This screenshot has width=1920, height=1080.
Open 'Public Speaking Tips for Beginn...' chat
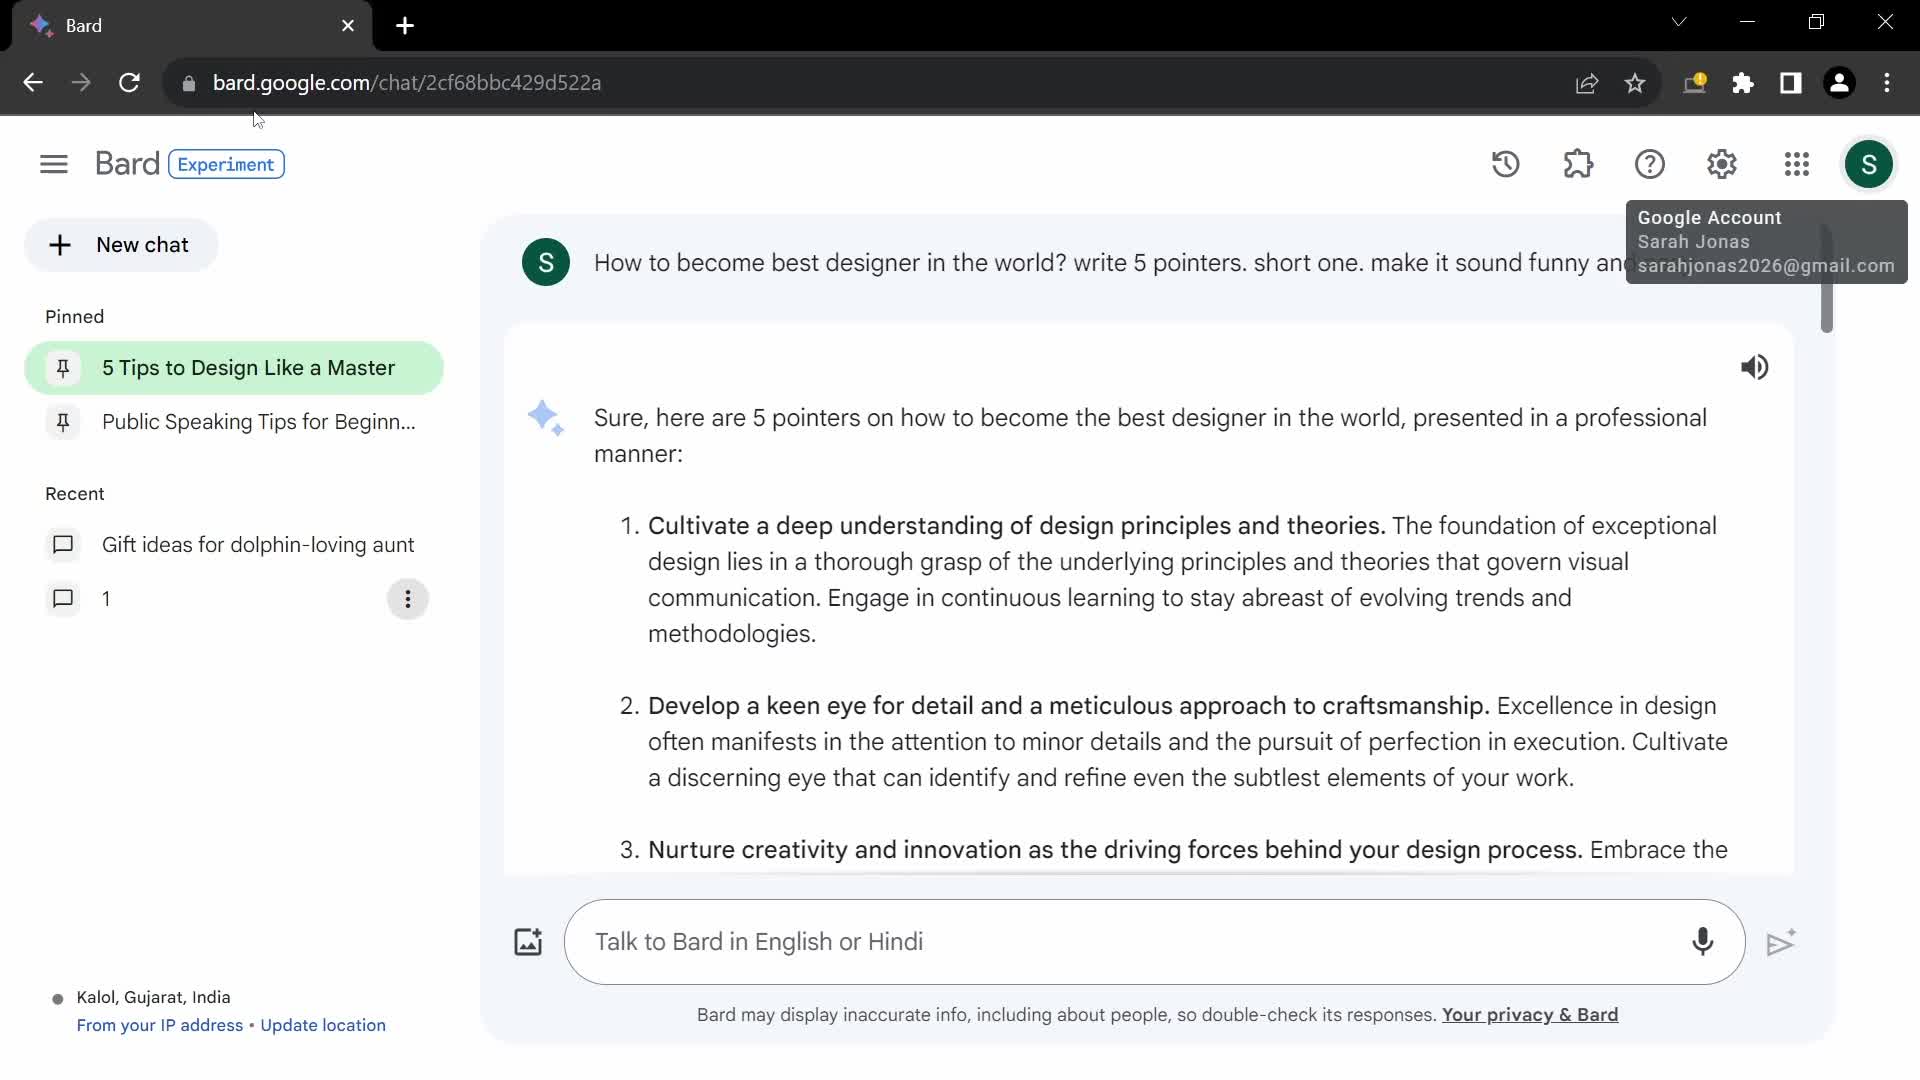(234, 422)
